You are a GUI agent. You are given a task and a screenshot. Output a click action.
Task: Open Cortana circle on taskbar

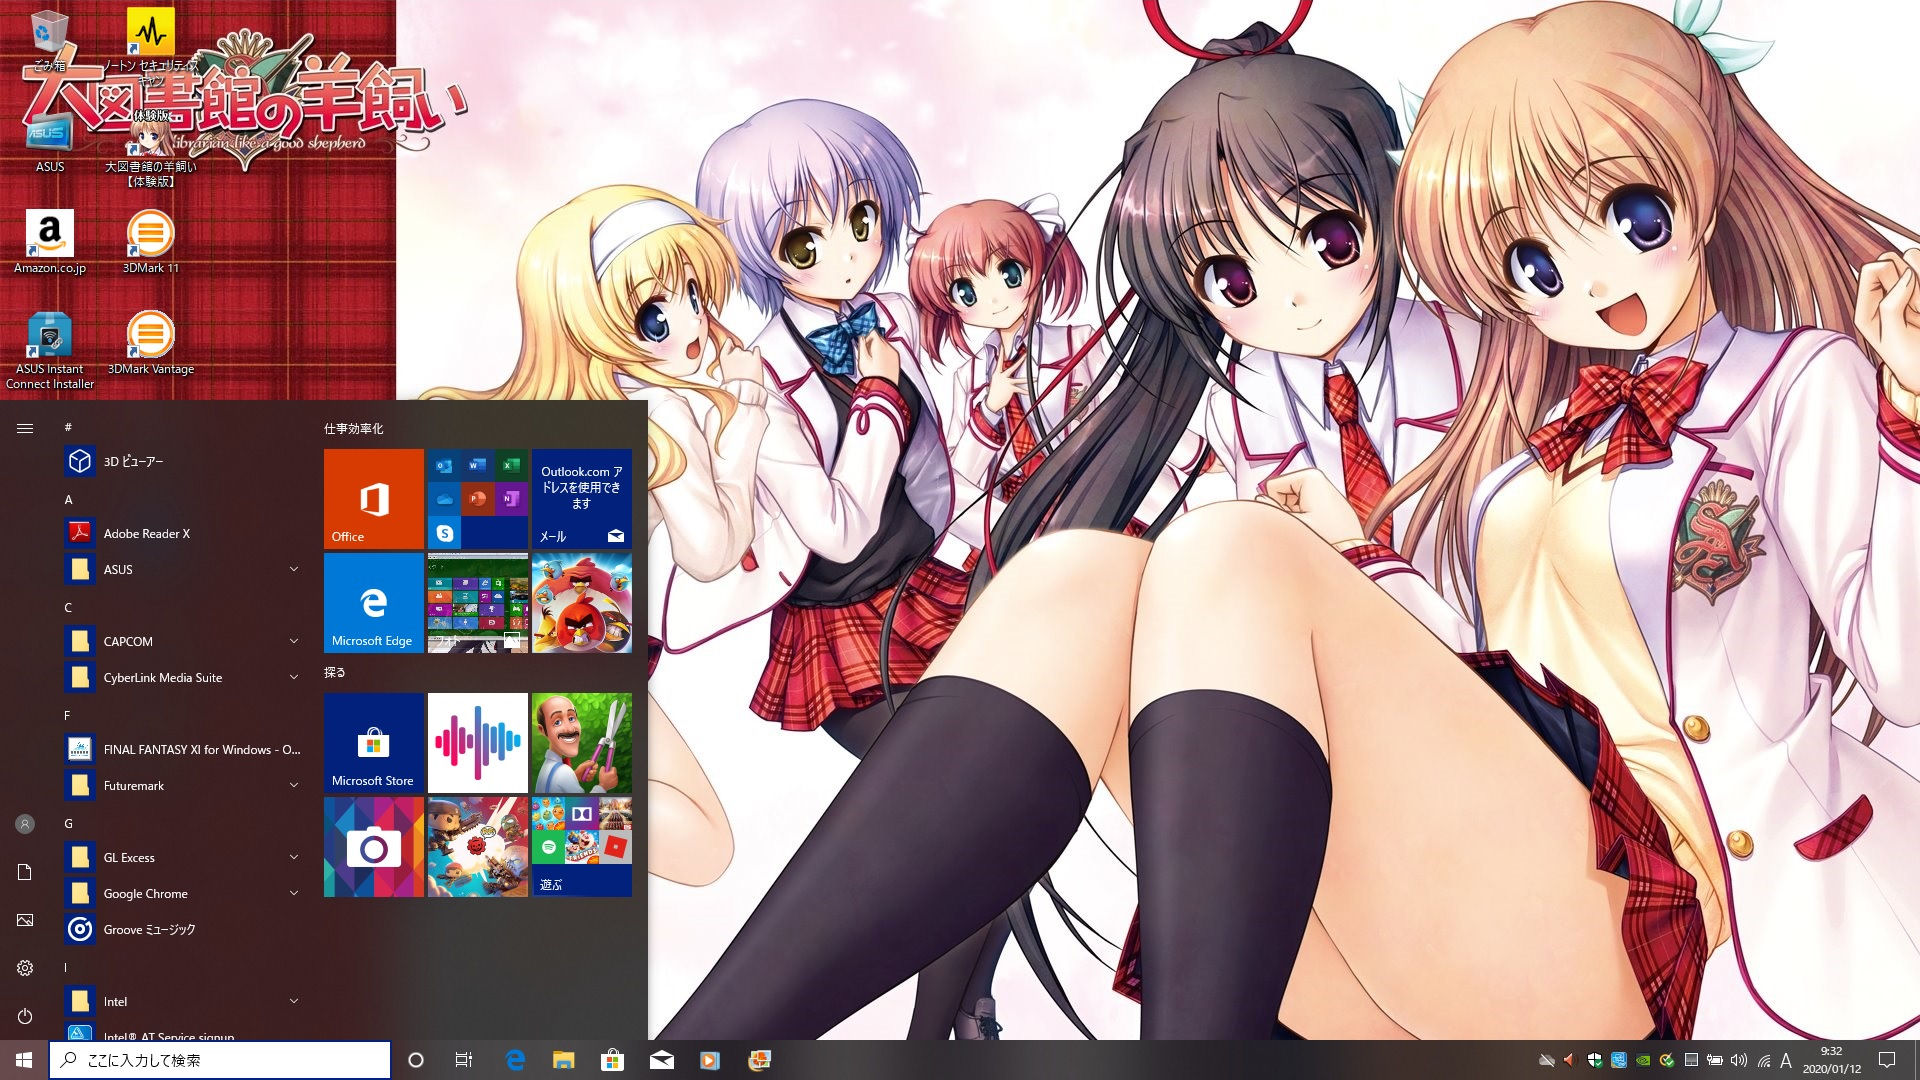pyautogui.click(x=416, y=1060)
